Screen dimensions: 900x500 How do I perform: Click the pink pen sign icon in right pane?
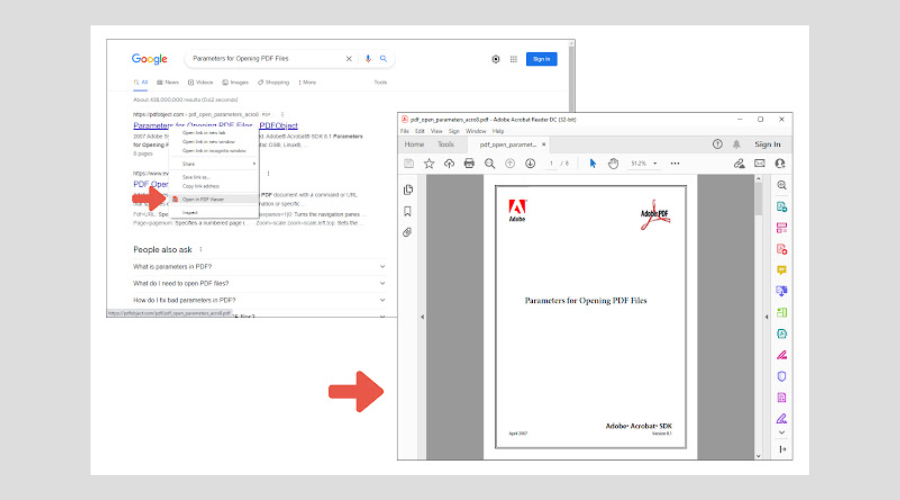pos(782,355)
